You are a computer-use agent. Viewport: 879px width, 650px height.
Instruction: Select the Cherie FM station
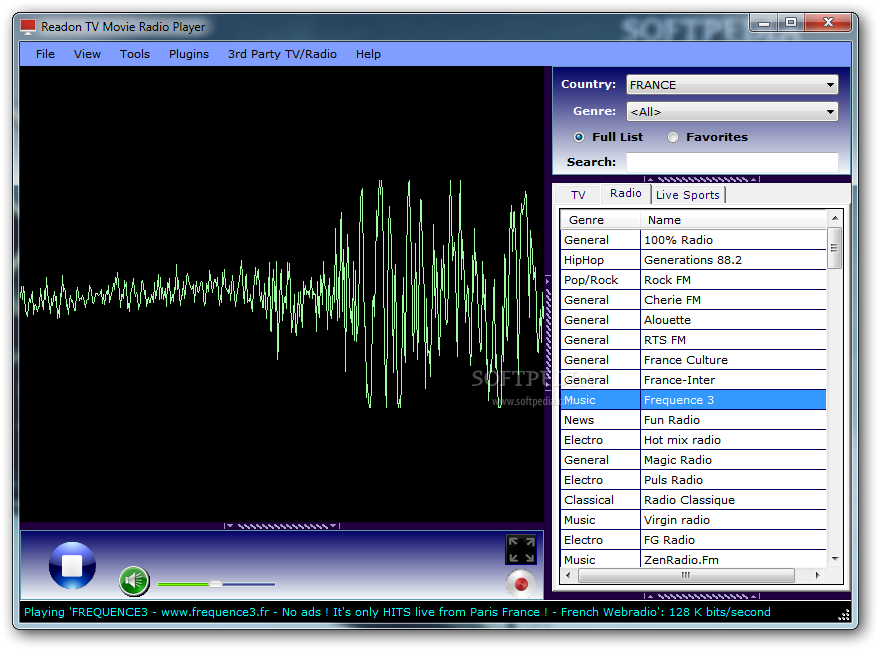click(x=693, y=300)
